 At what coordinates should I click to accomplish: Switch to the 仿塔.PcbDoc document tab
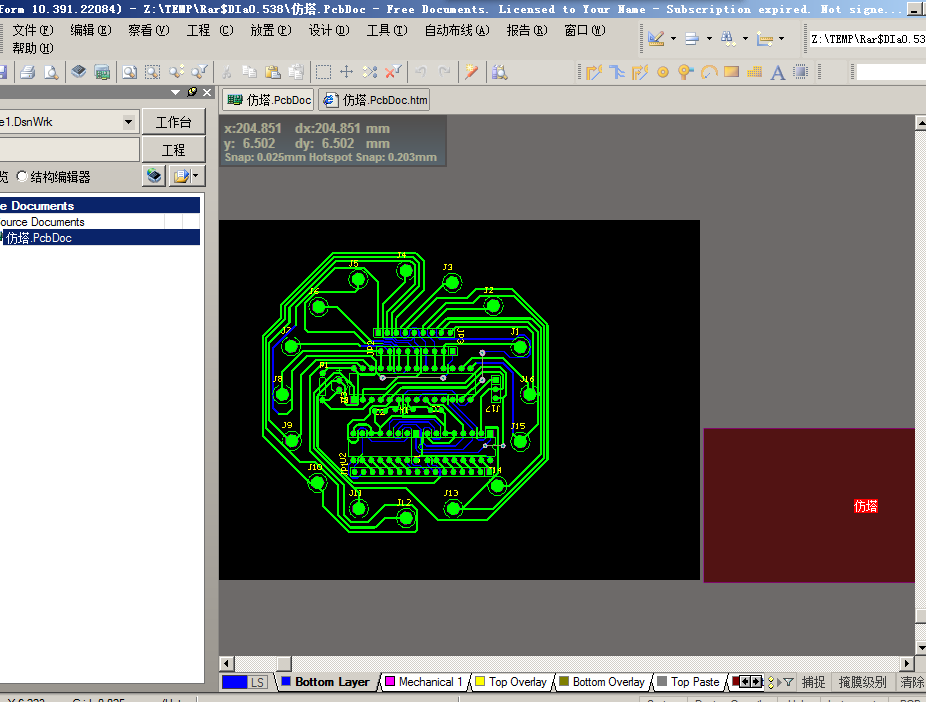269,100
